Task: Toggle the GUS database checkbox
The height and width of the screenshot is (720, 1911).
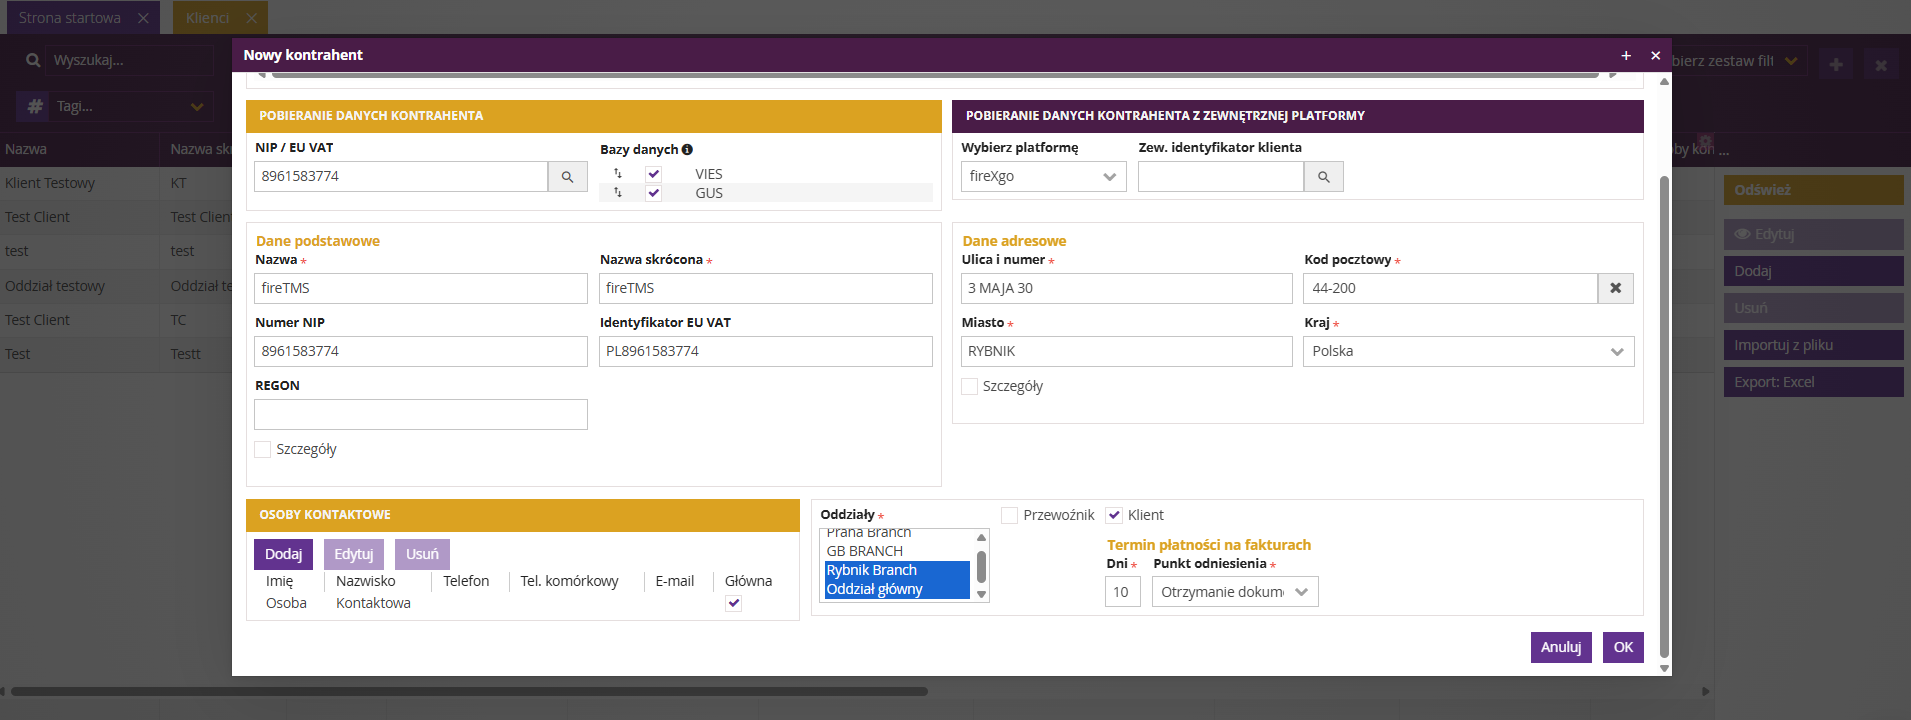Action: 653,193
